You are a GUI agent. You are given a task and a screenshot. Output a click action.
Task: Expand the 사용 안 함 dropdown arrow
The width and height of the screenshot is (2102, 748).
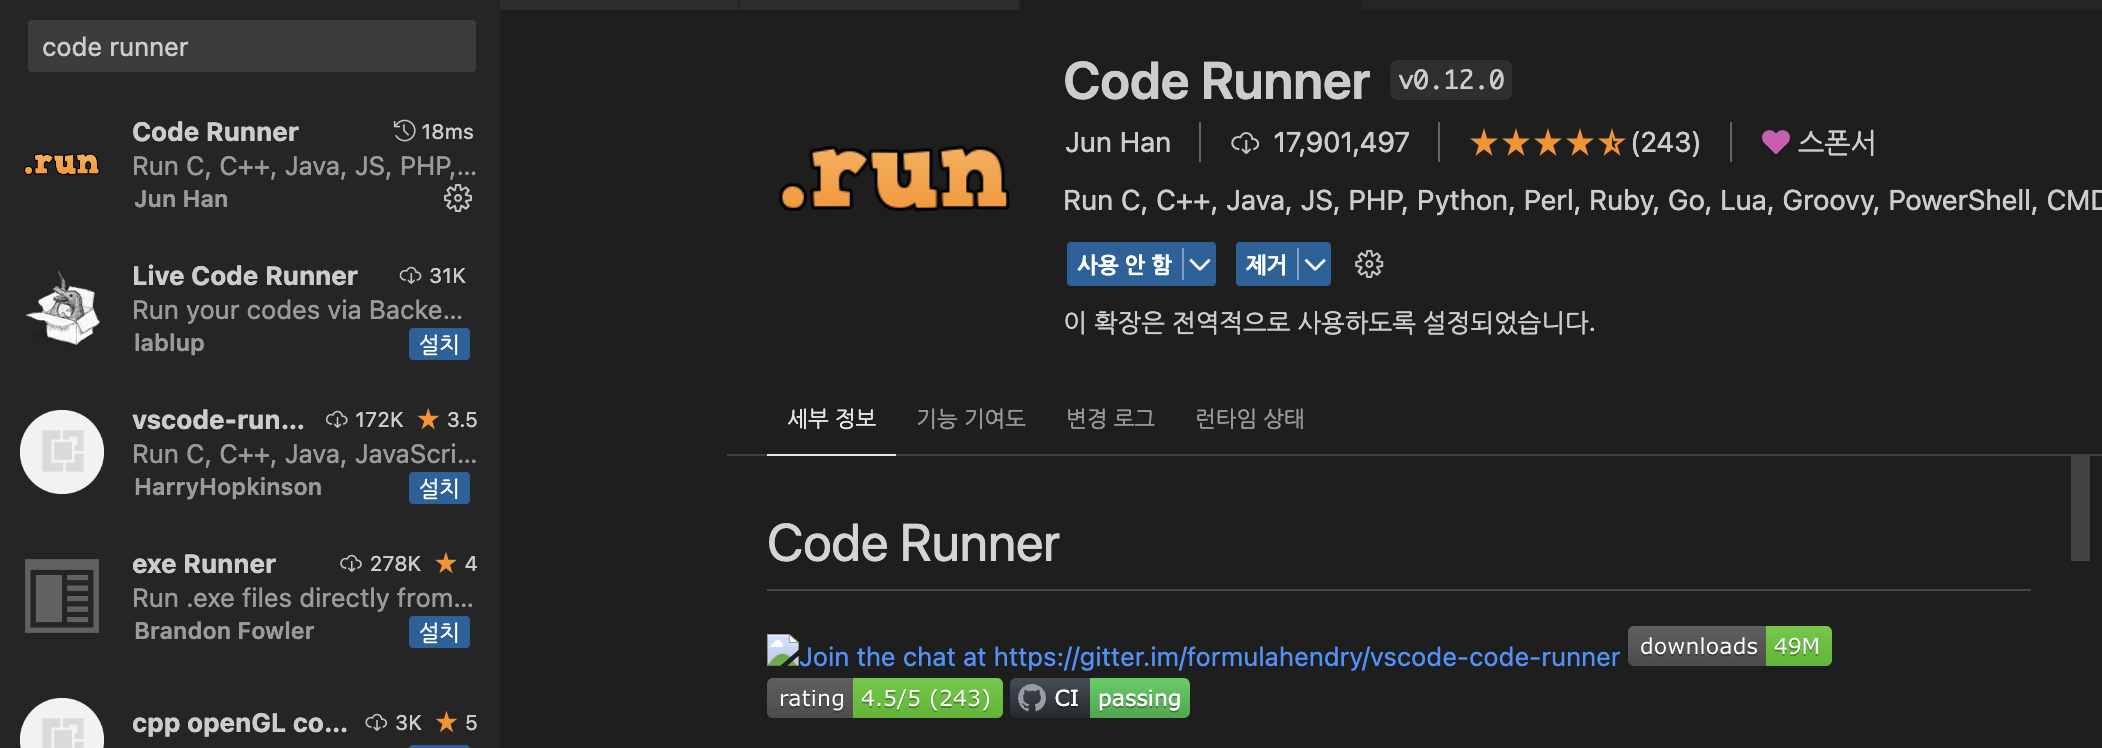[1200, 264]
